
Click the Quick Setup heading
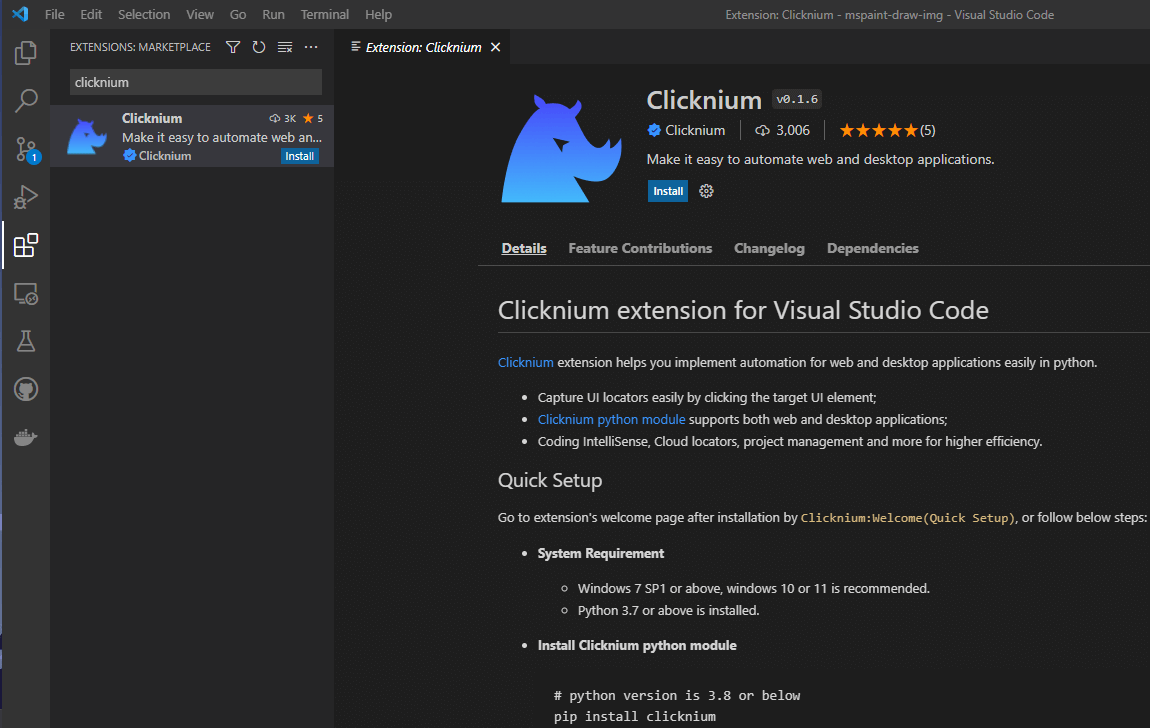tap(550, 480)
